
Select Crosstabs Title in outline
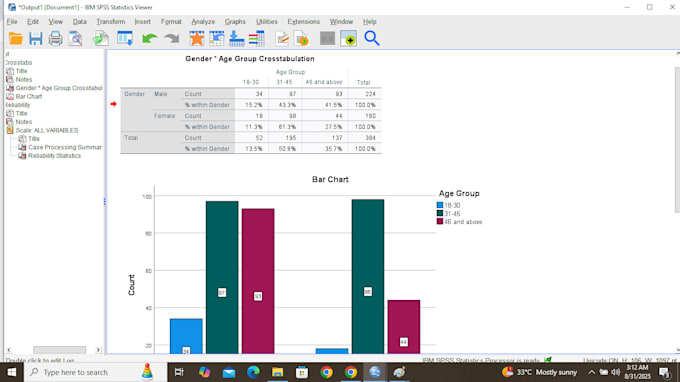[x=21, y=71]
